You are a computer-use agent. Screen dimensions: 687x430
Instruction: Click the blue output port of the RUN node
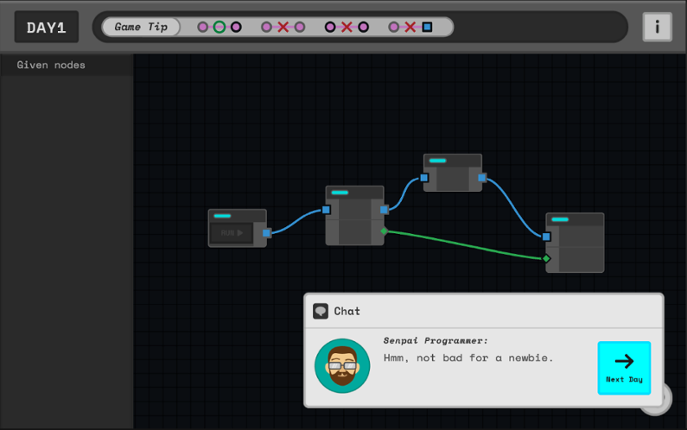[x=267, y=233]
